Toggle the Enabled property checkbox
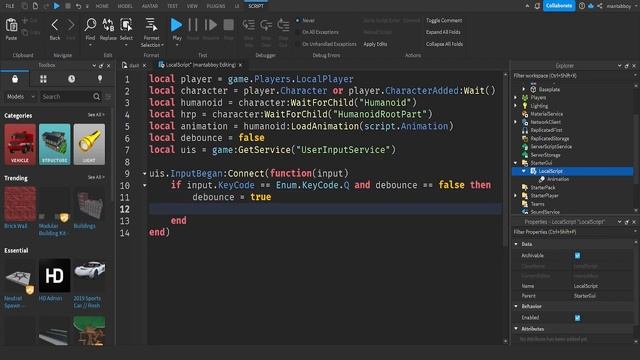 click(x=577, y=318)
